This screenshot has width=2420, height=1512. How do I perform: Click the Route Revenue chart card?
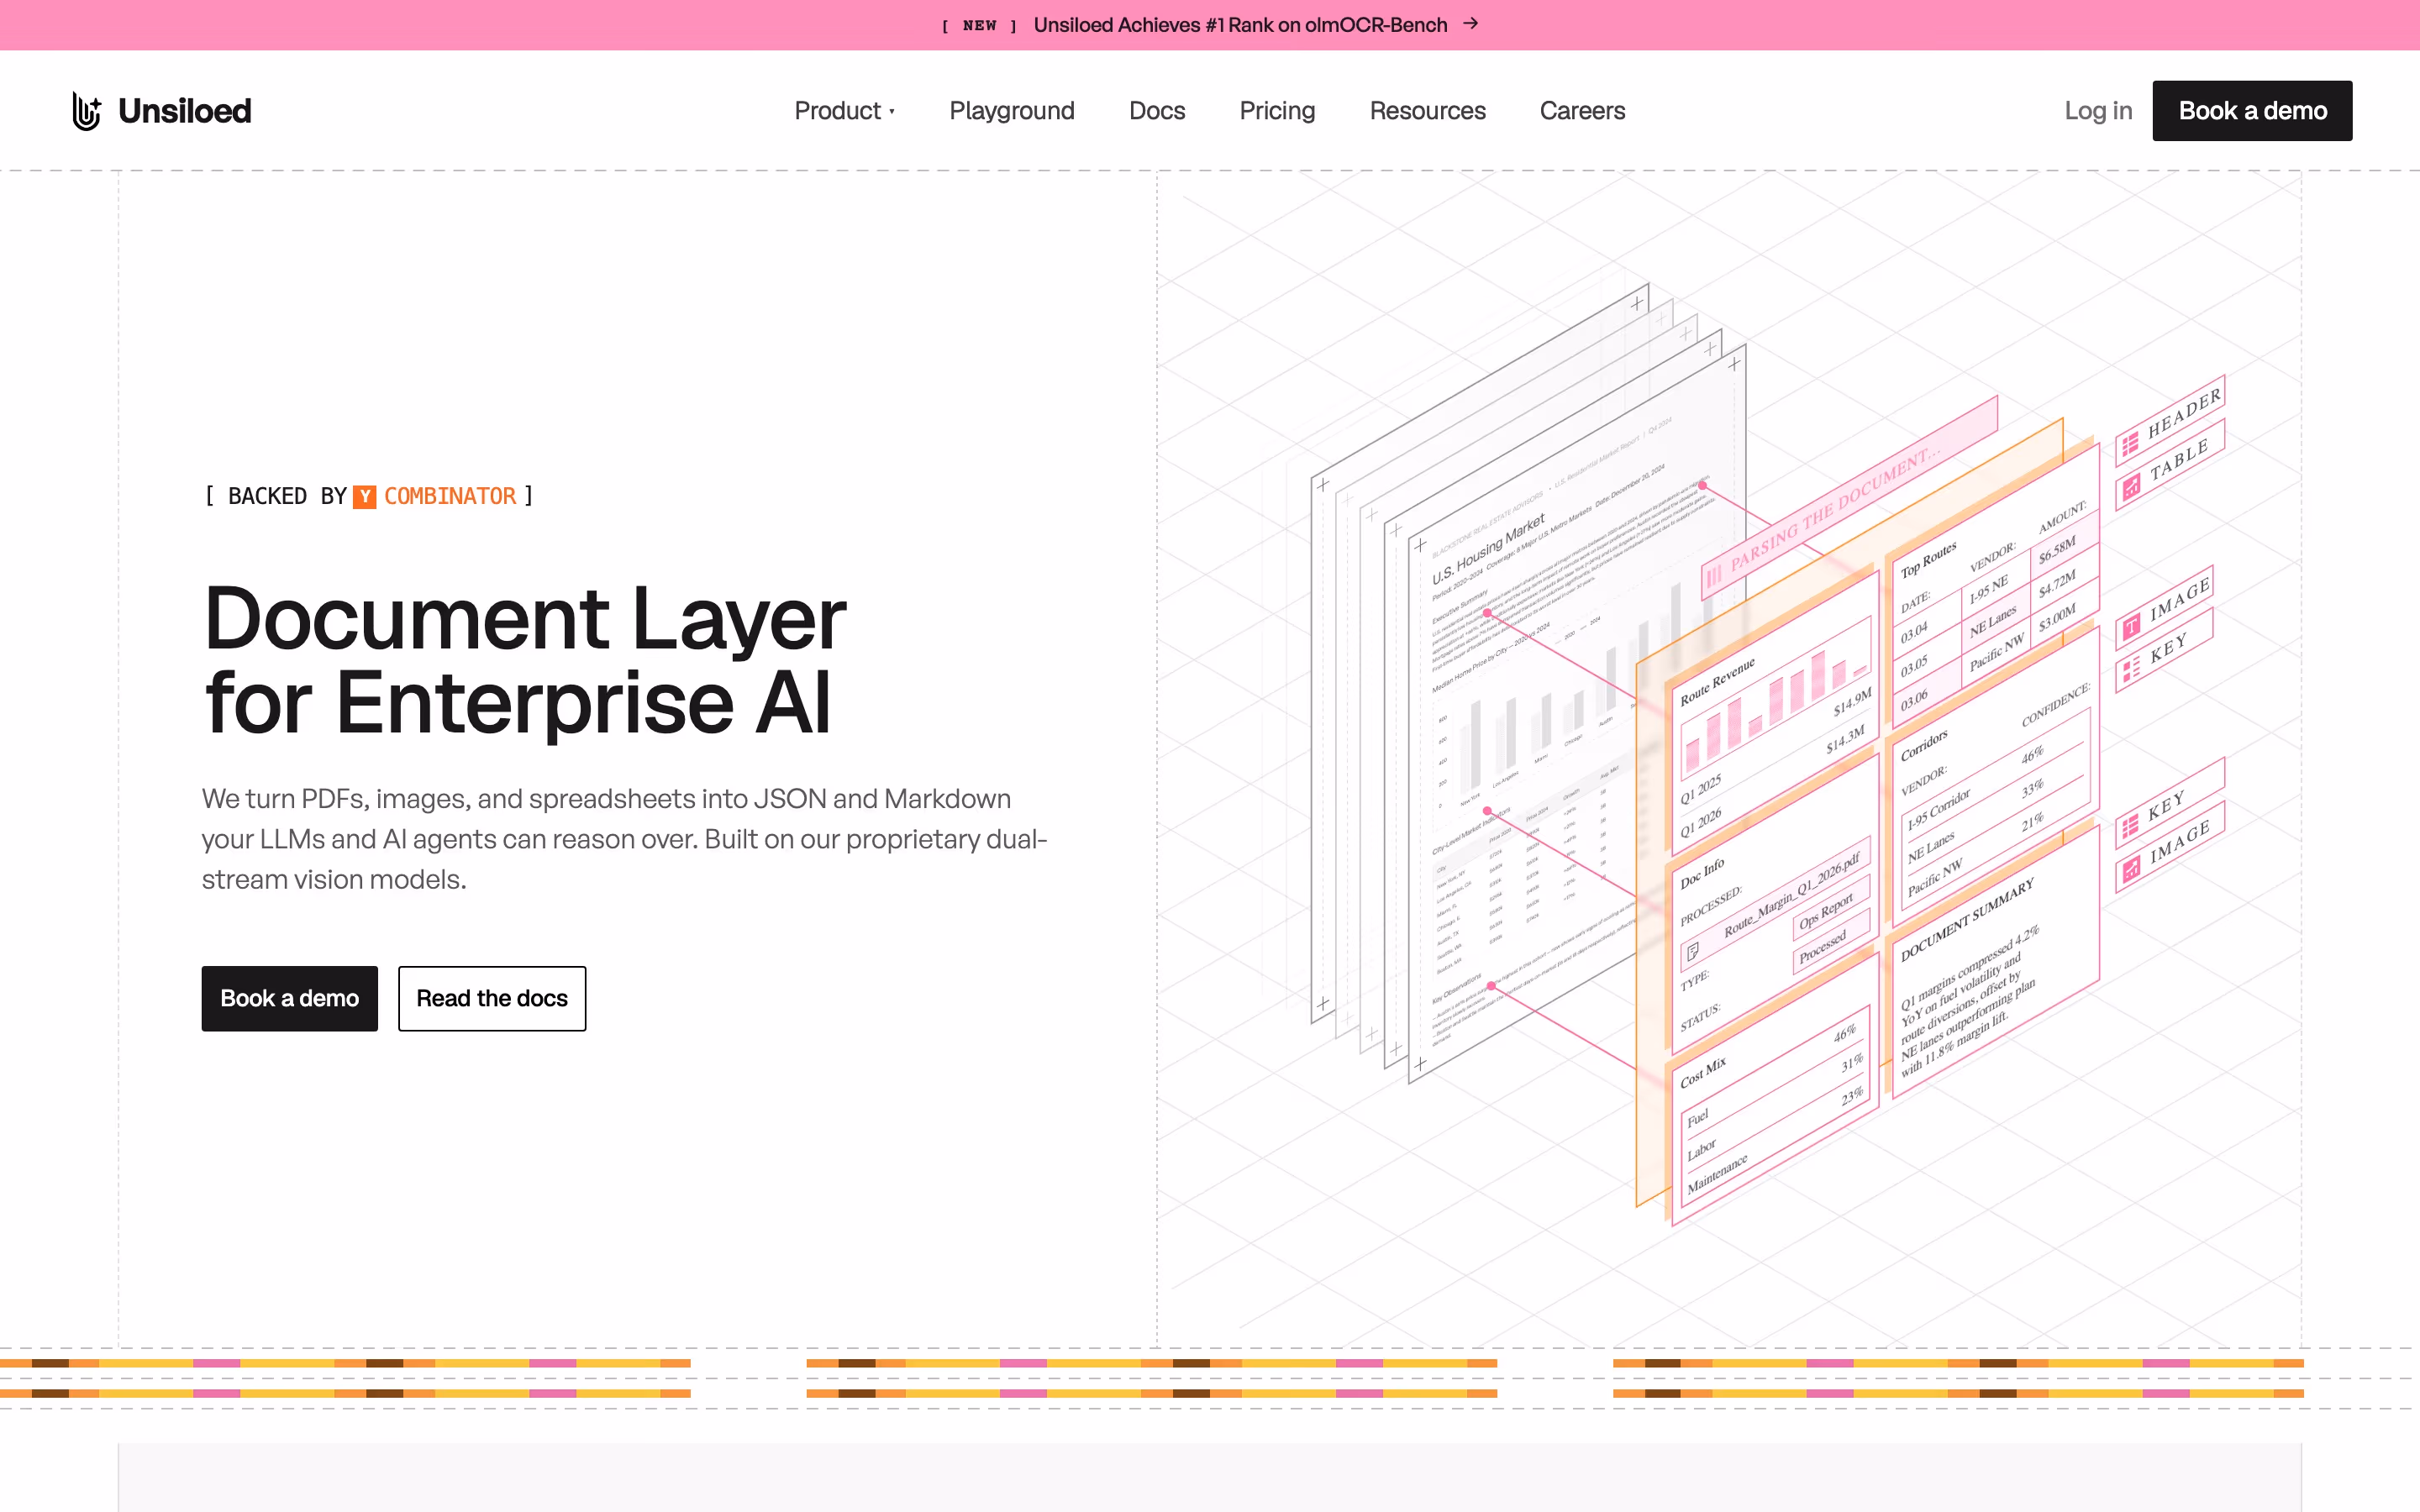(x=1775, y=715)
